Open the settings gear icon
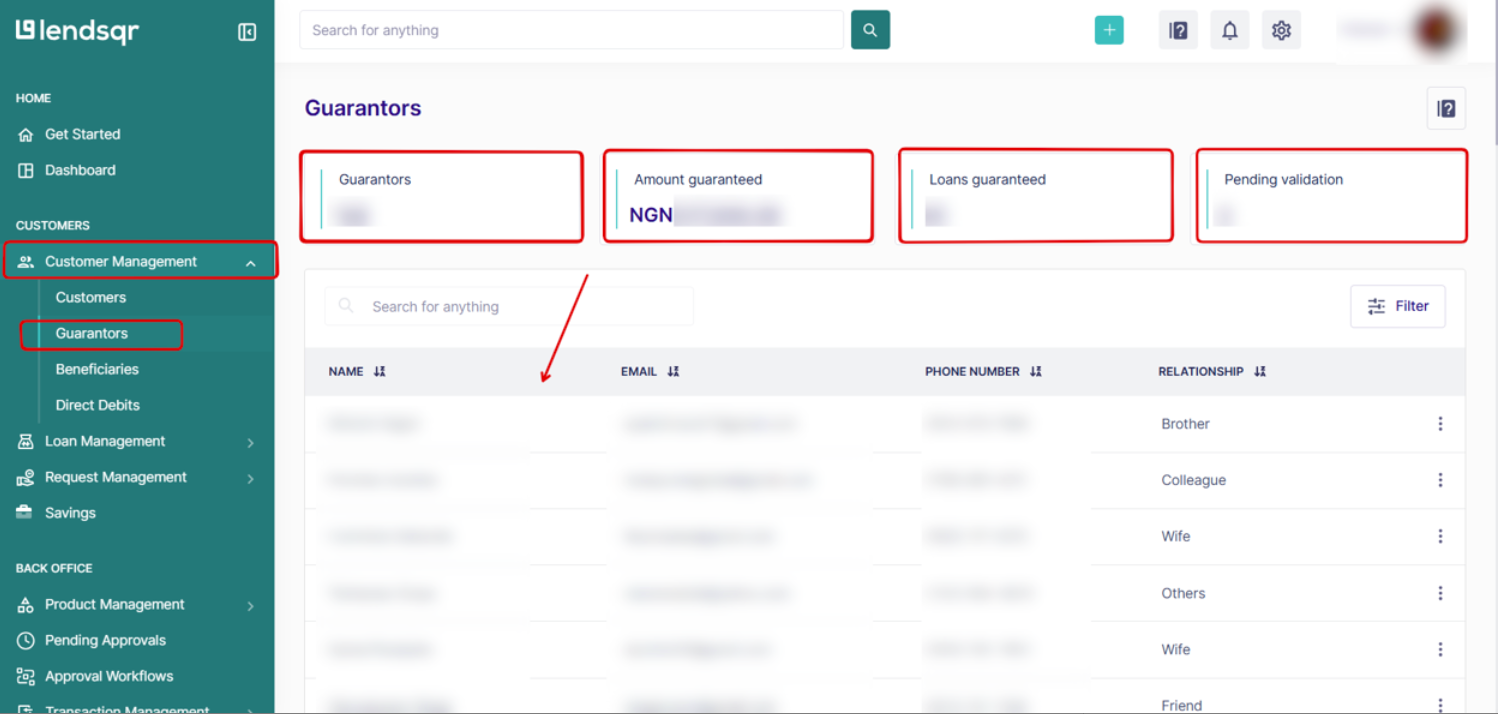This screenshot has width=1498, height=714. point(1281,30)
